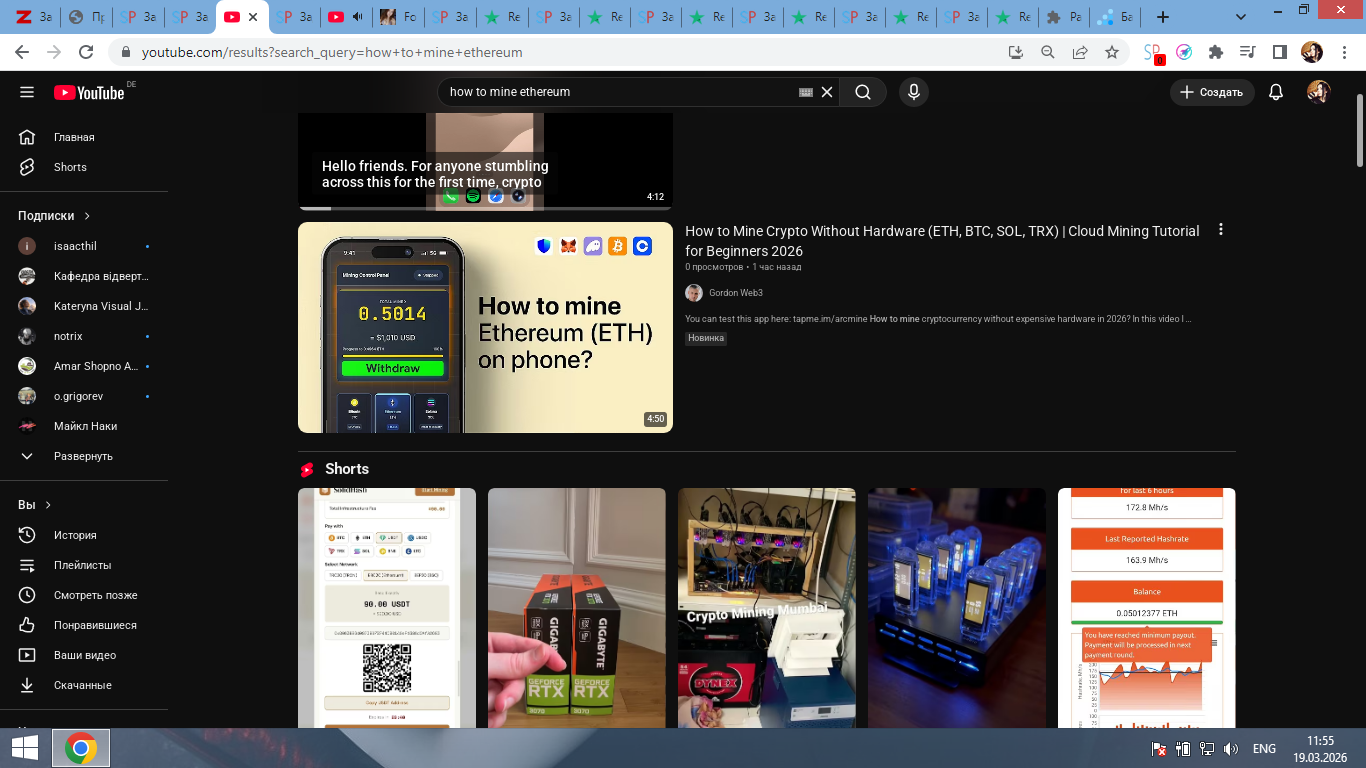Image resolution: width=1366 pixels, height=768 pixels.
Task: Open the Cloud Mining Tutorial video title
Action: (942, 241)
